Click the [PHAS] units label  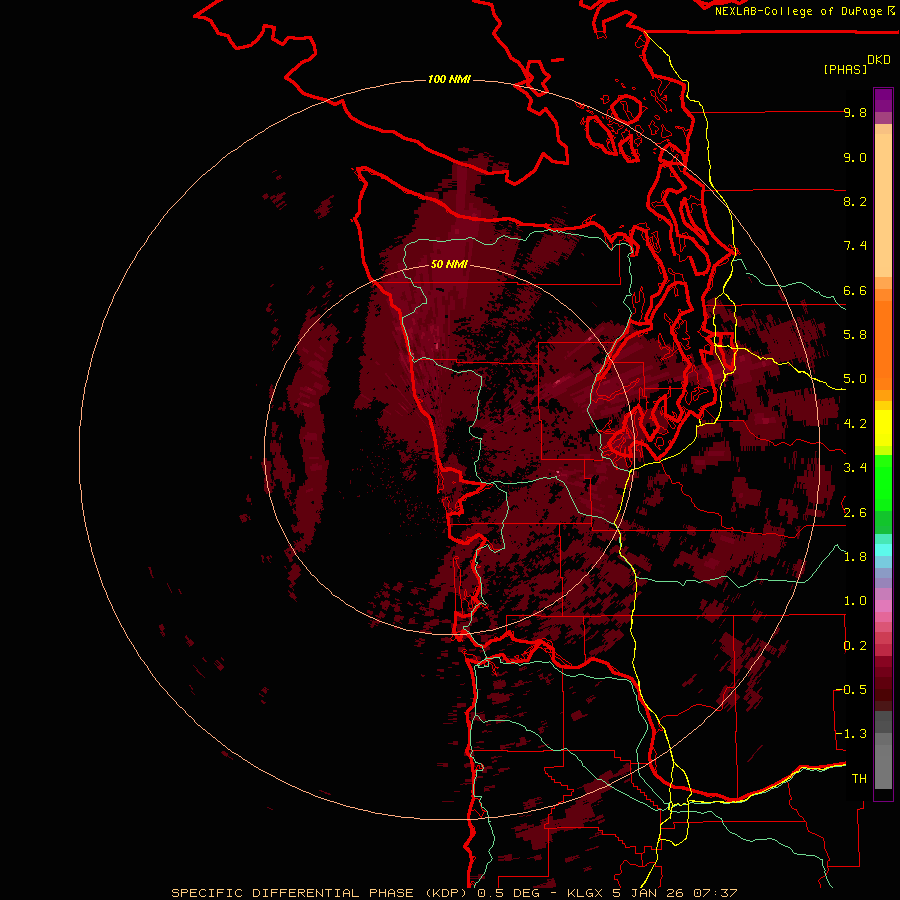845,70
